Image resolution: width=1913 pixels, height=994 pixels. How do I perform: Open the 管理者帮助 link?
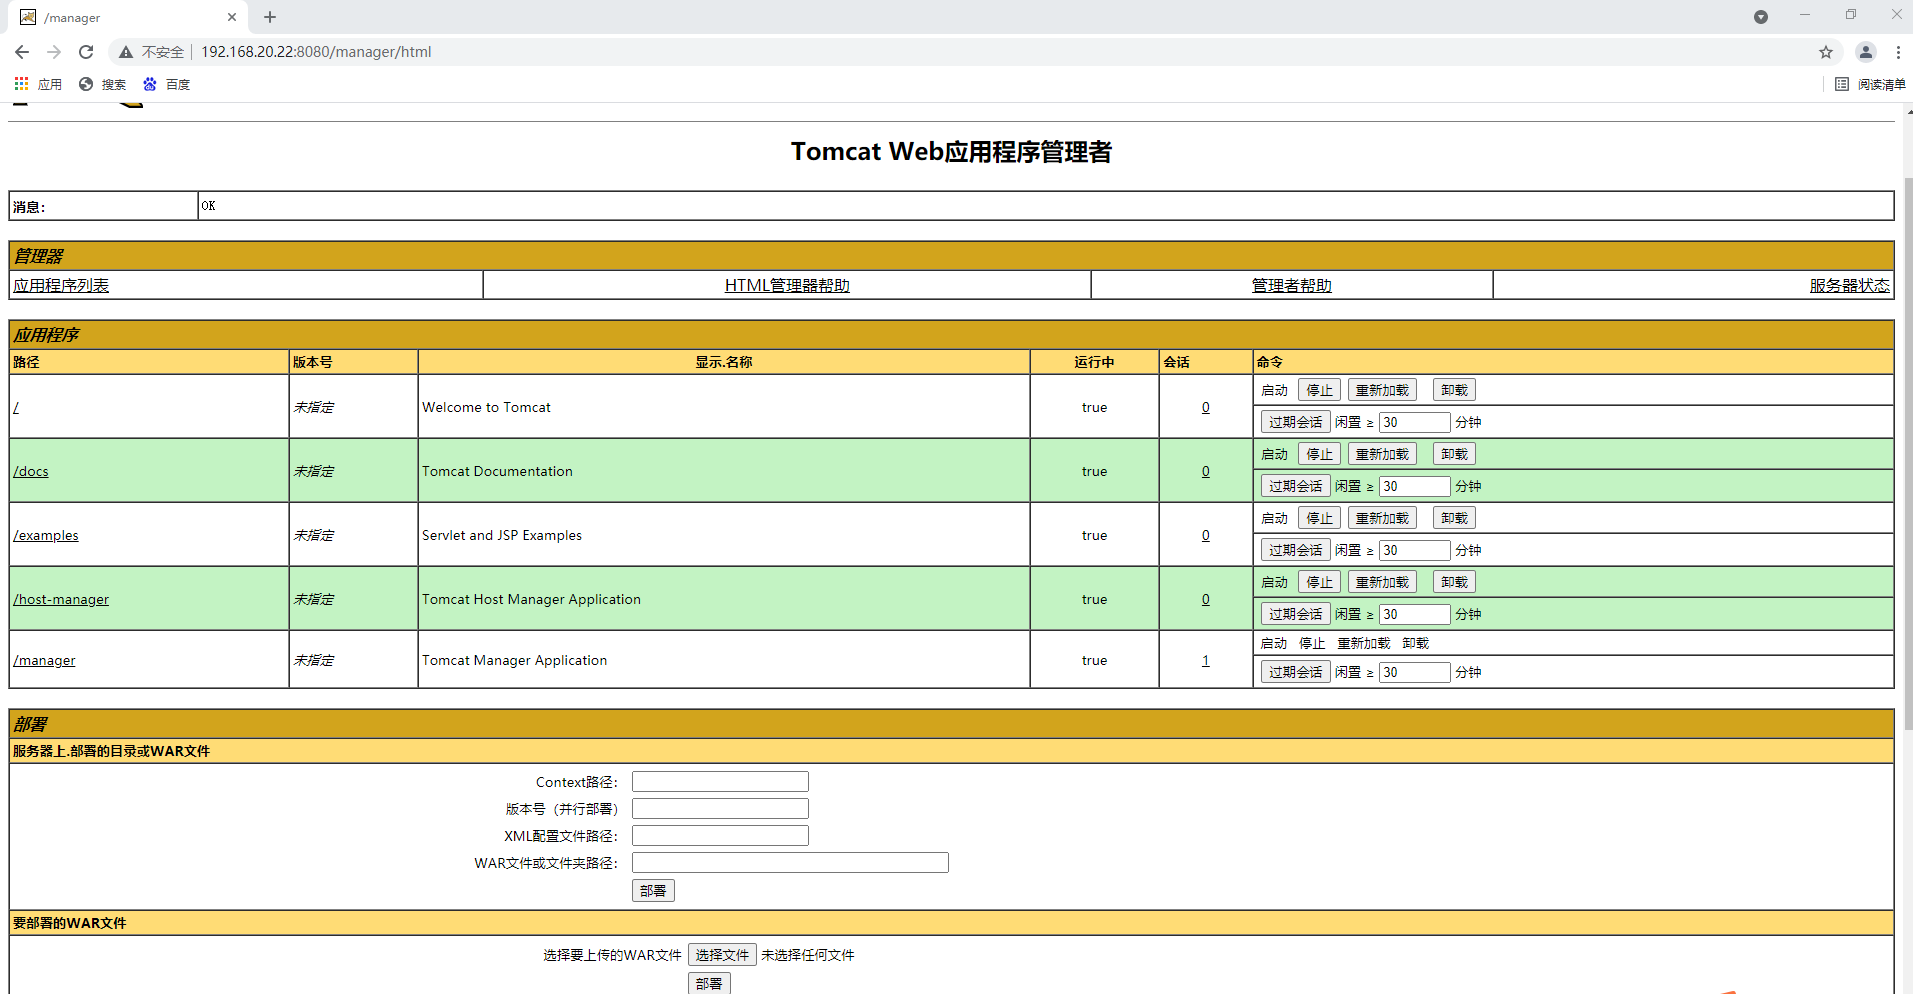(1292, 285)
